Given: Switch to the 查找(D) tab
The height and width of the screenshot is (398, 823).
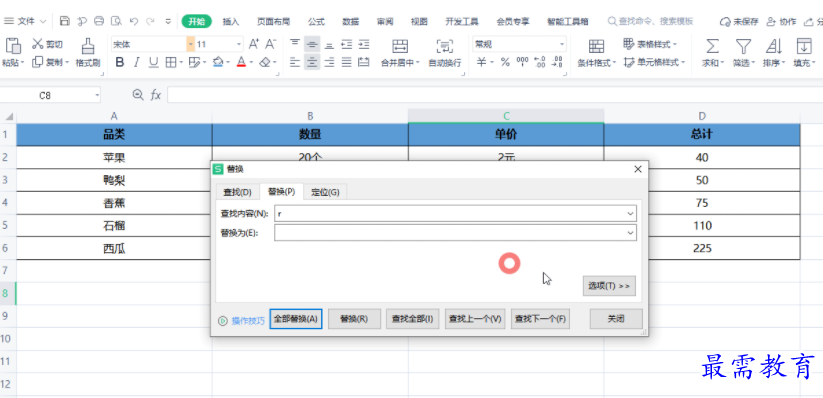Looking at the screenshot, I should [x=237, y=192].
